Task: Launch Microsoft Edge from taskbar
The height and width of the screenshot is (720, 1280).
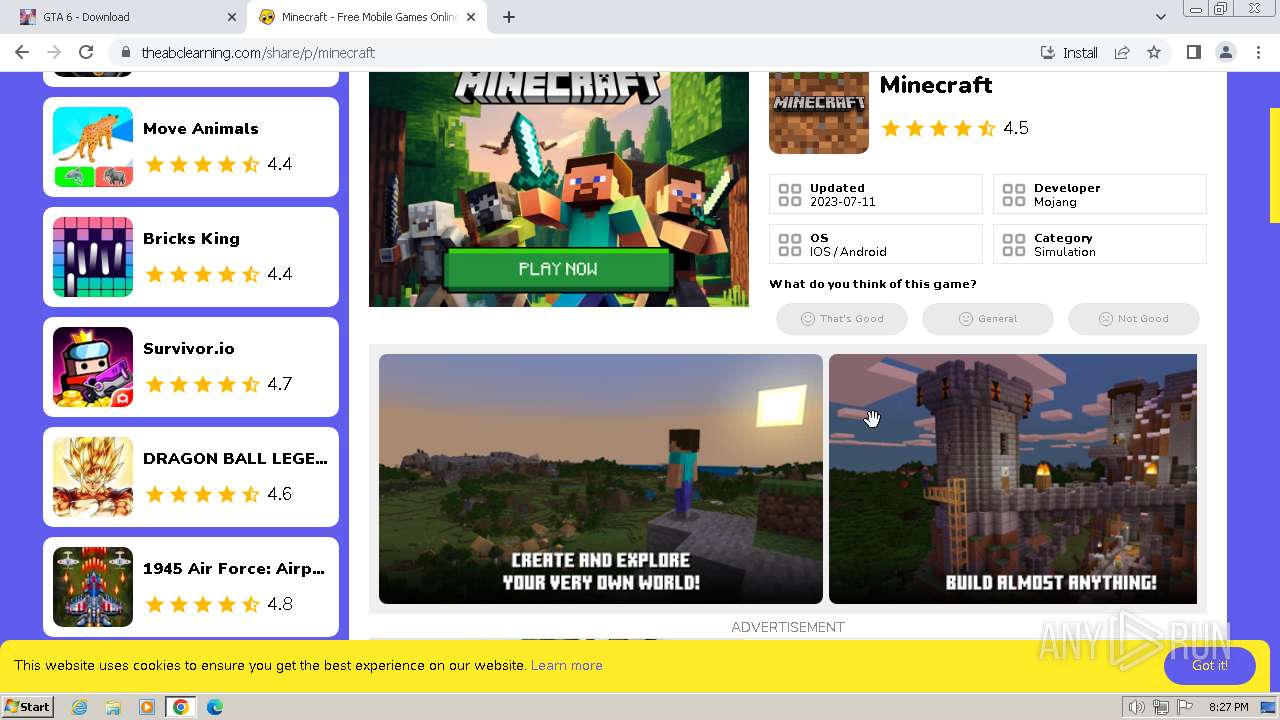Action: [x=214, y=707]
